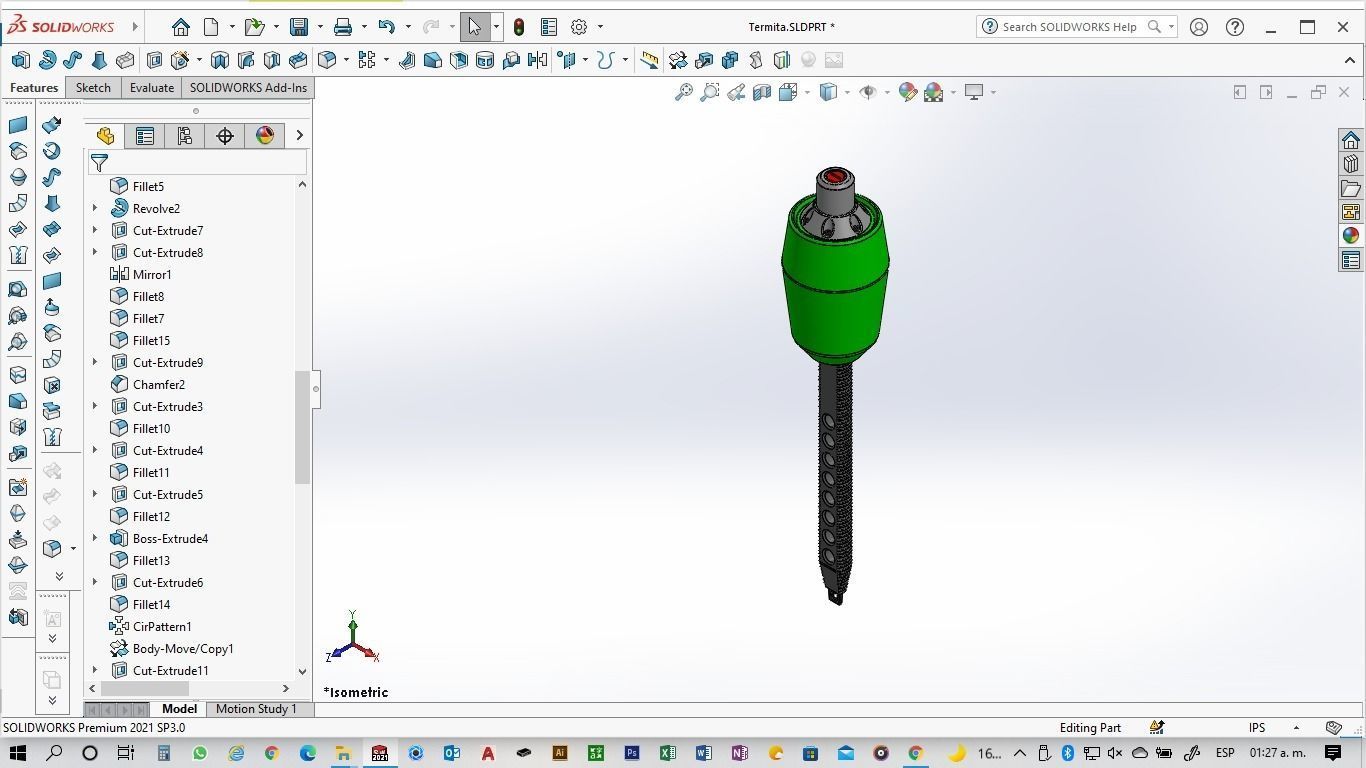The height and width of the screenshot is (768, 1366).
Task: Open the Windows notification center icon
Action: 1333,753
